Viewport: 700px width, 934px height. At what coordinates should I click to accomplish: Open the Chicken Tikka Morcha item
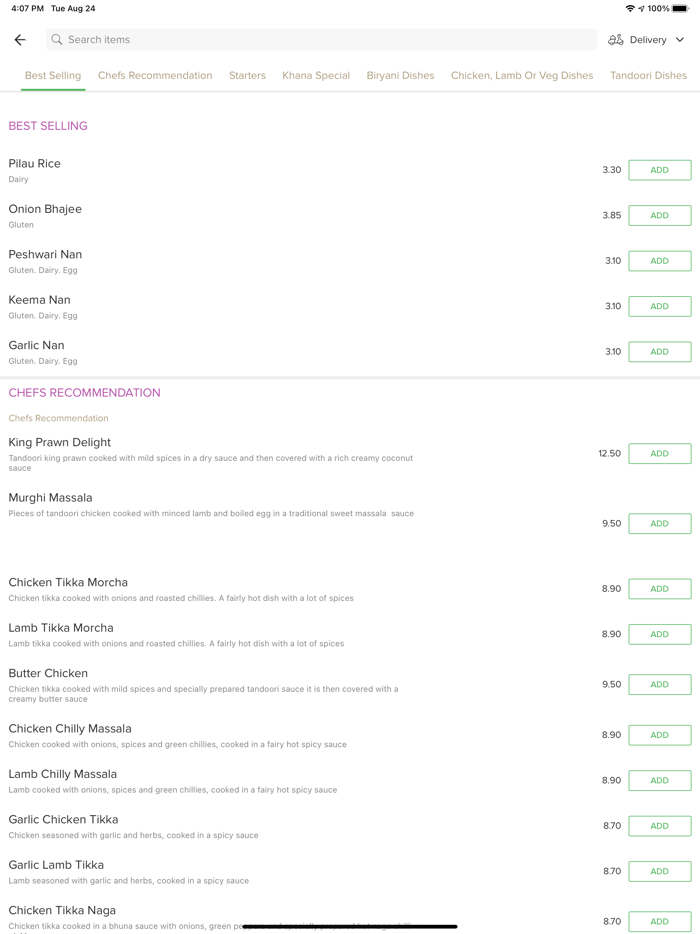(68, 583)
